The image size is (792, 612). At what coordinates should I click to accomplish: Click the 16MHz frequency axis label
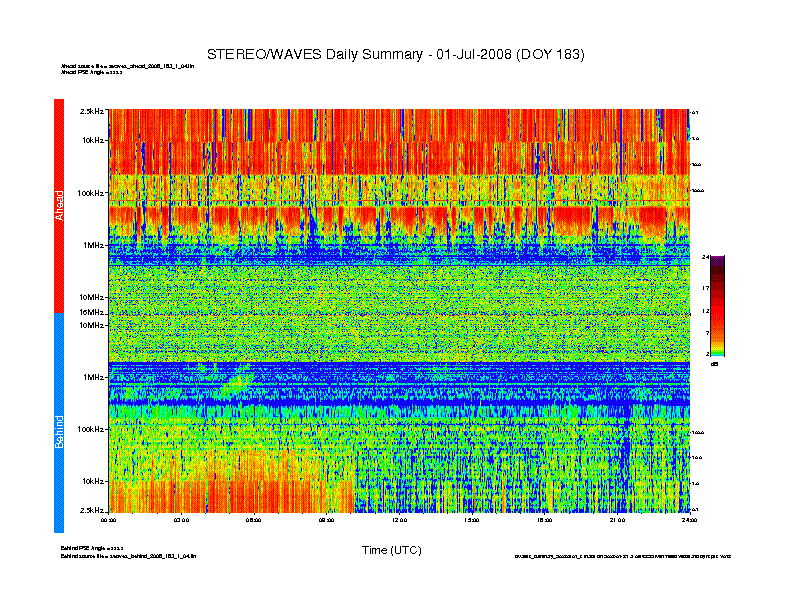91,313
